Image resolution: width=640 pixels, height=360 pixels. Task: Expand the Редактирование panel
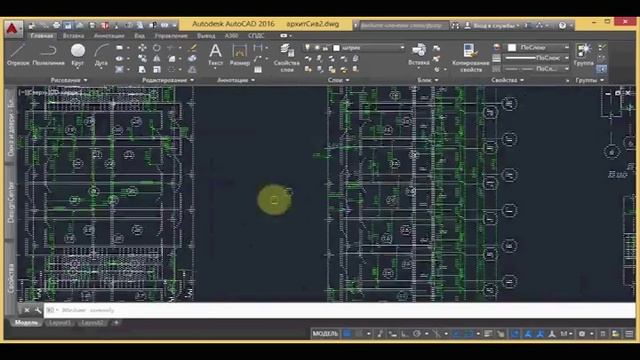click(x=168, y=80)
